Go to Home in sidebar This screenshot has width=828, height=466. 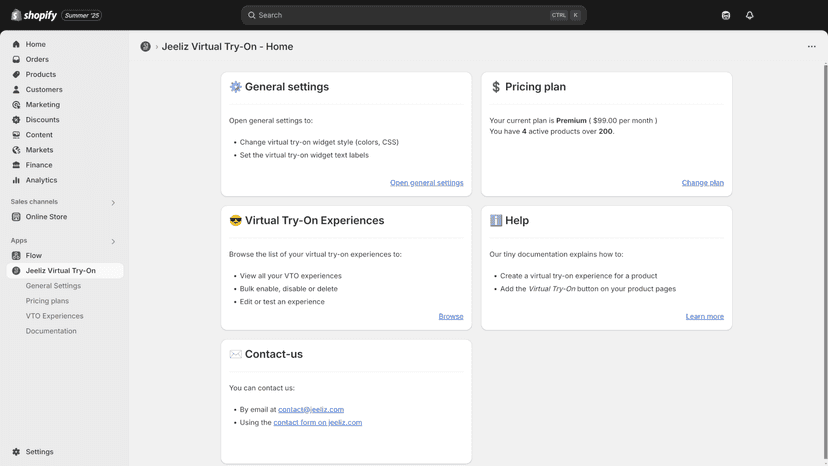[35, 44]
